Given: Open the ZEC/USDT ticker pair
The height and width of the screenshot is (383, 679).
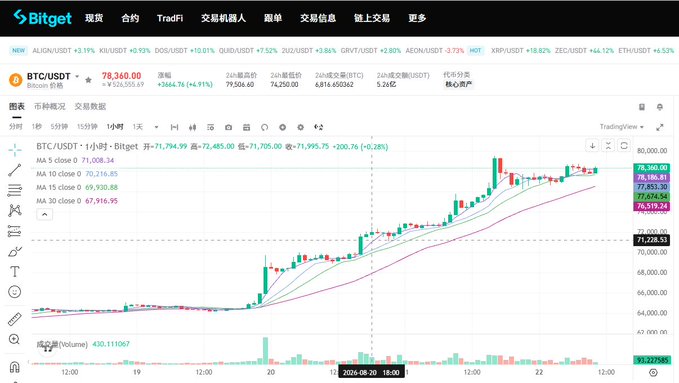Looking at the screenshot, I should (x=584, y=51).
